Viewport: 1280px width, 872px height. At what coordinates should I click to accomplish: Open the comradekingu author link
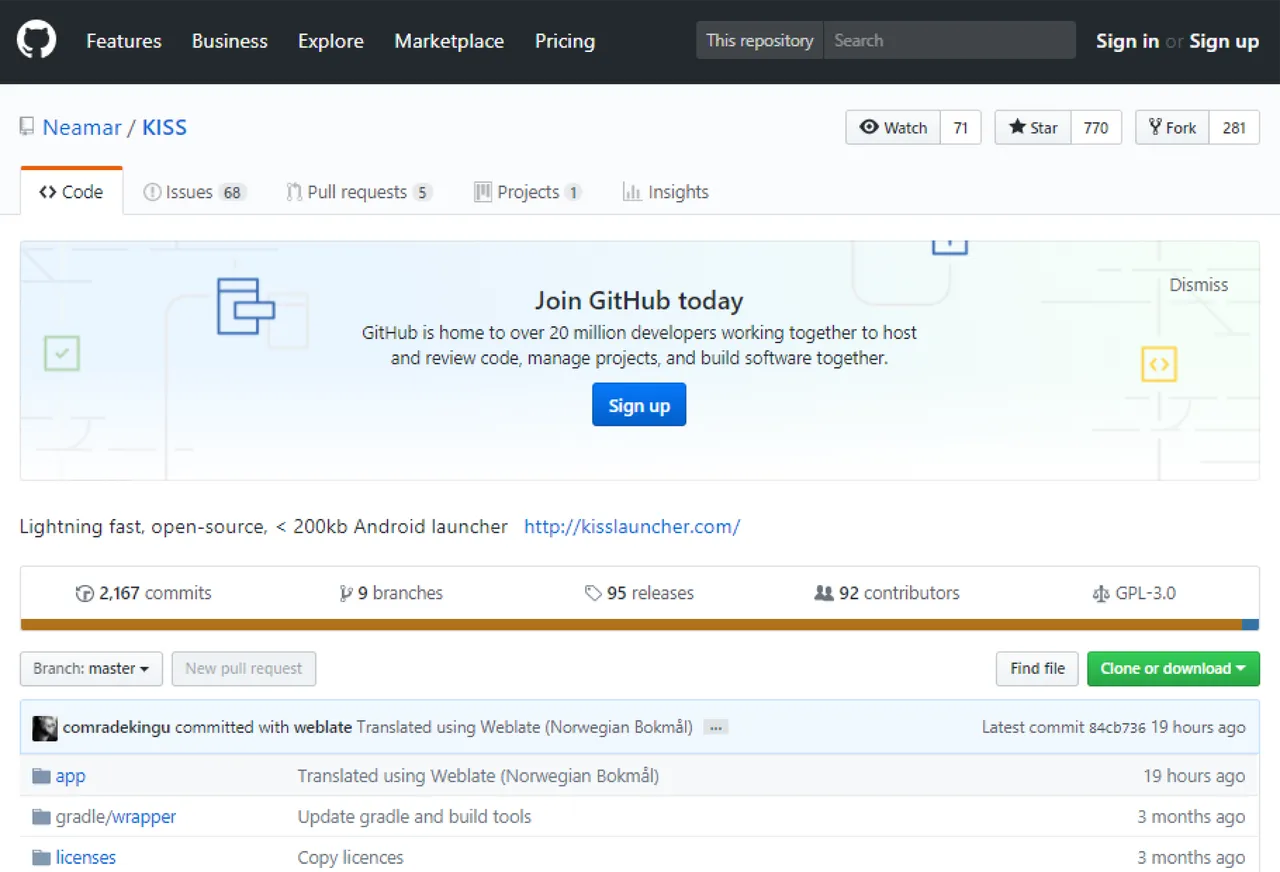[117, 727]
